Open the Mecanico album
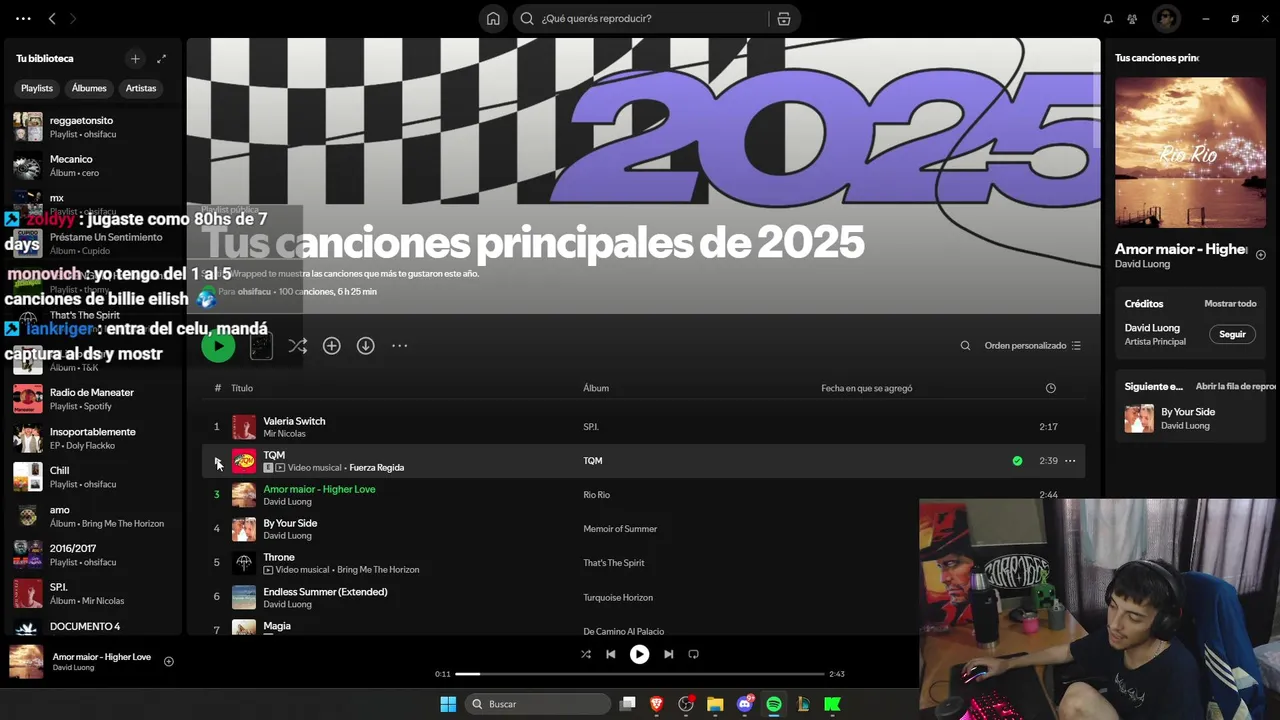Image resolution: width=1280 pixels, height=720 pixels. pyautogui.click(x=95, y=166)
